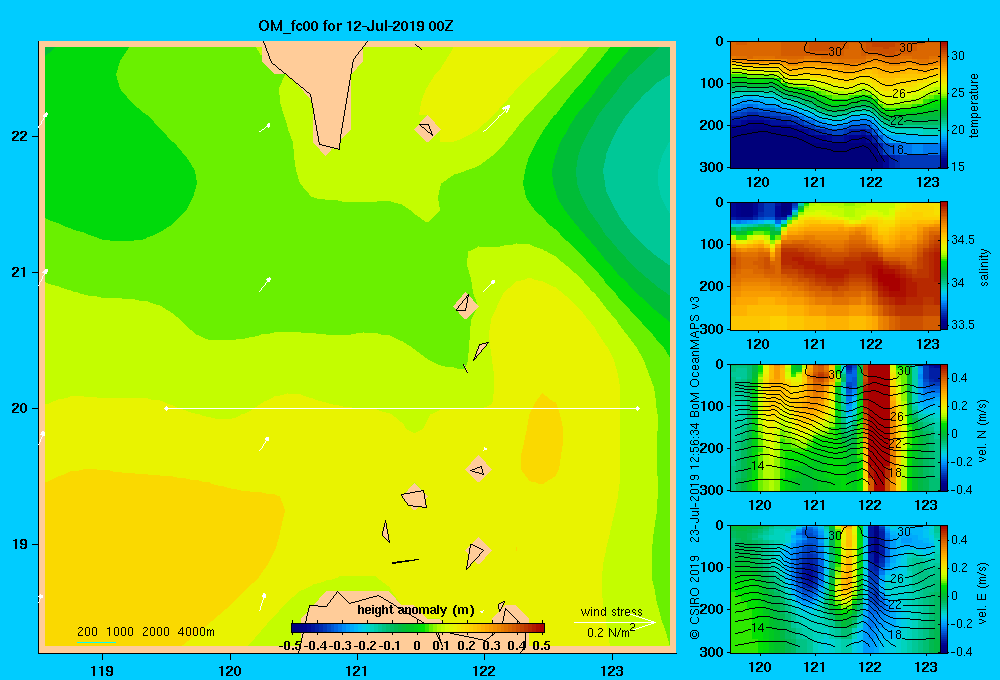Click the large wind arrow near 22°N 122°E

click(497, 119)
